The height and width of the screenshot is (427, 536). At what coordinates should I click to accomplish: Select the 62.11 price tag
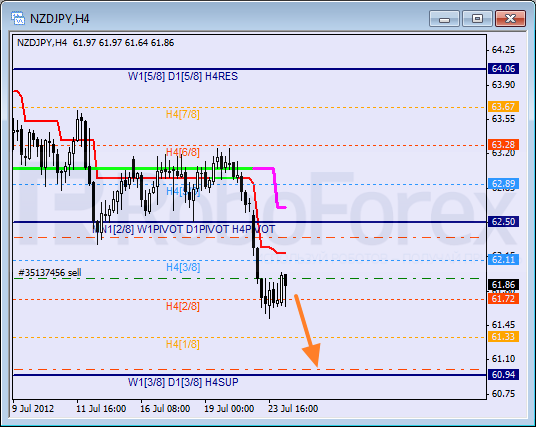[x=503, y=259]
